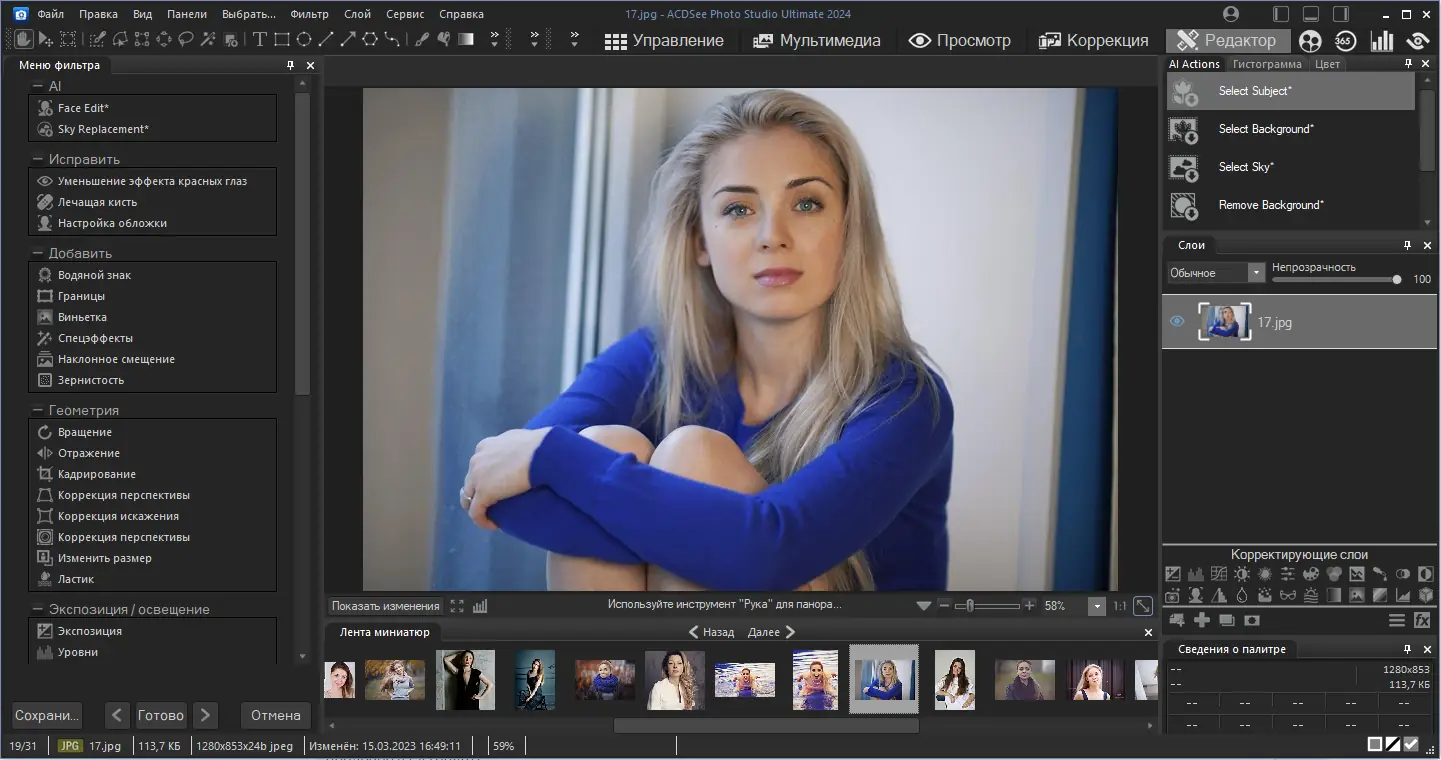Viewport: 1441px width, 760px height.
Task: Toggle the 1:1 actual size zoom
Action: click(x=1119, y=606)
